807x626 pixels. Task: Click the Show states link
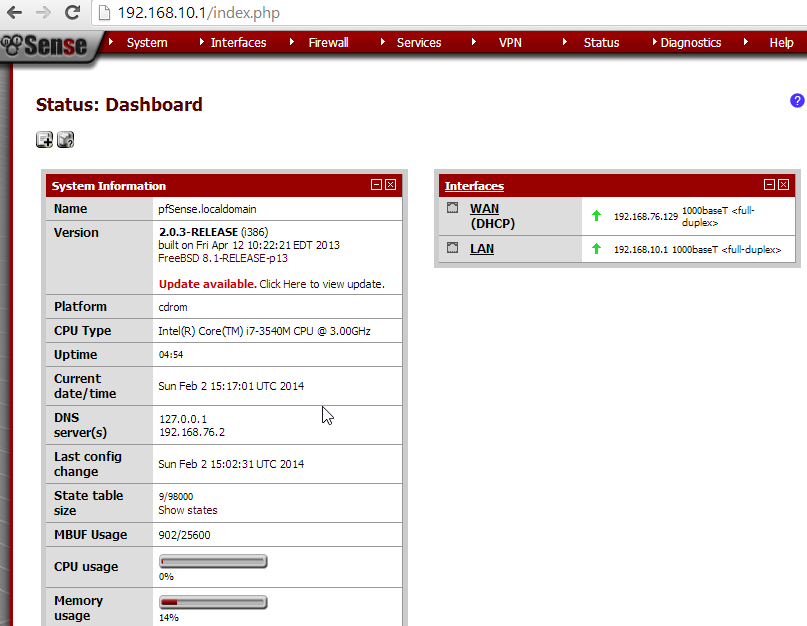pyautogui.click(x=188, y=510)
